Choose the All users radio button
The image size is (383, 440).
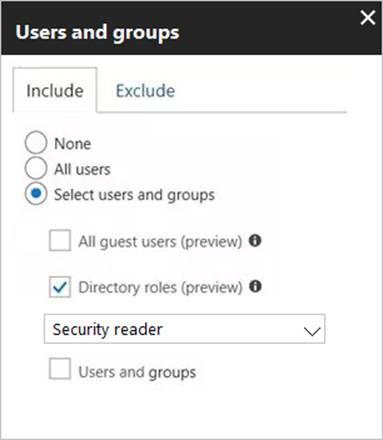click(36, 168)
